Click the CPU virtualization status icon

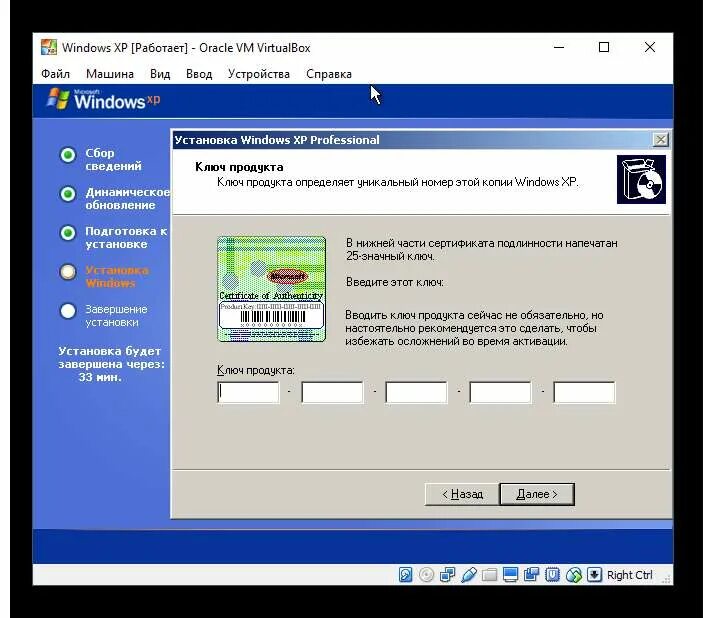tap(552, 575)
